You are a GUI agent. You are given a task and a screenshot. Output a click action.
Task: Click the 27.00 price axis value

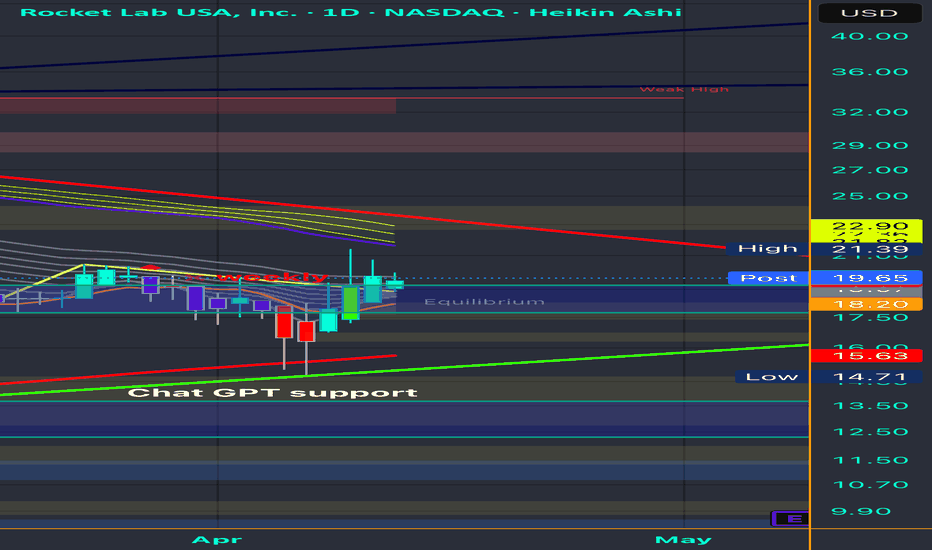coord(870,170)
